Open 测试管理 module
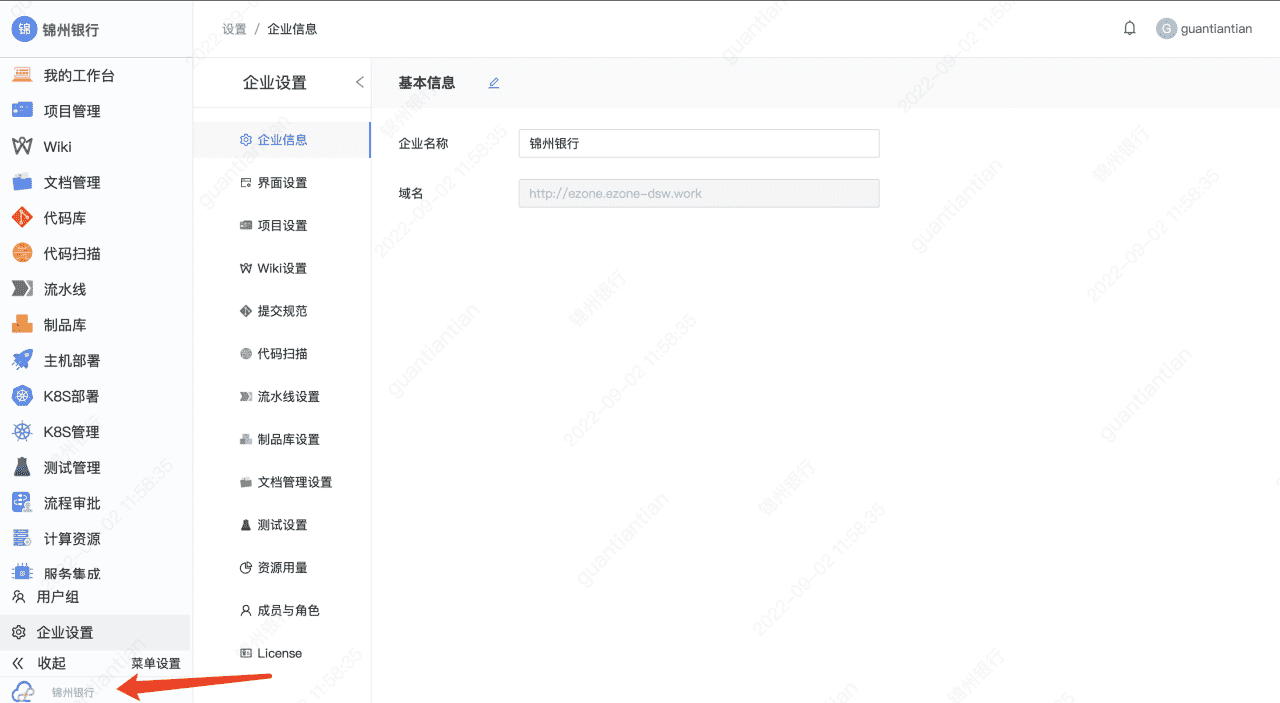The width and height of the screenshot is (1280, 703). click(x=65, y=466)
